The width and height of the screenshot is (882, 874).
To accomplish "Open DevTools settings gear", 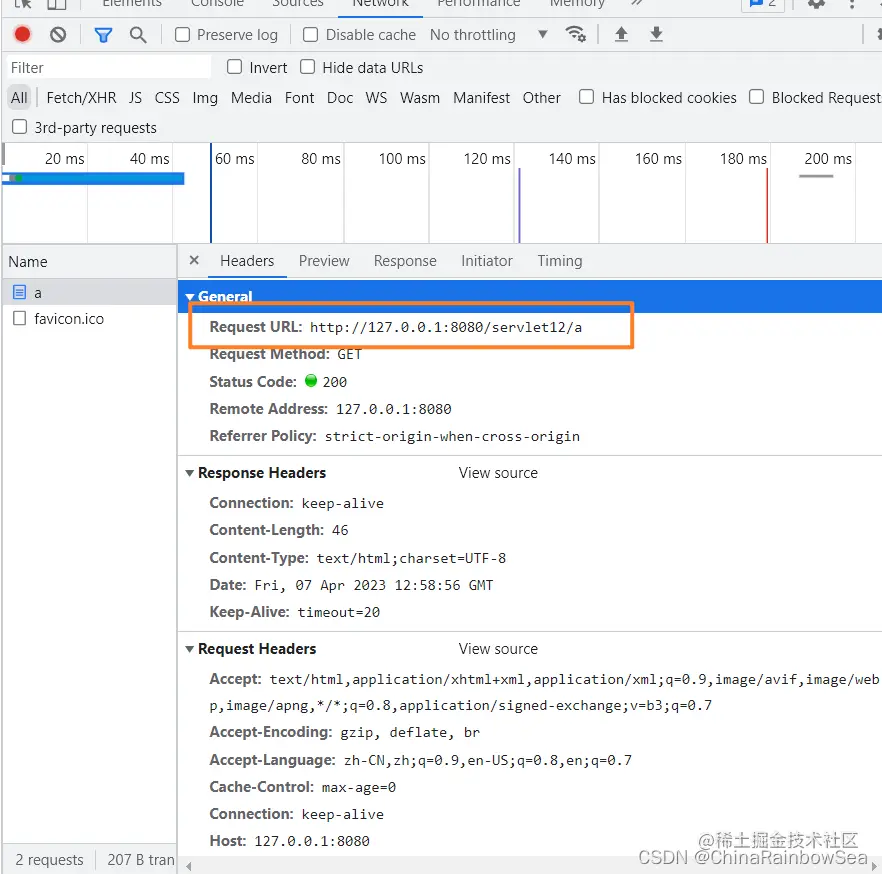I will click(816, 3).
